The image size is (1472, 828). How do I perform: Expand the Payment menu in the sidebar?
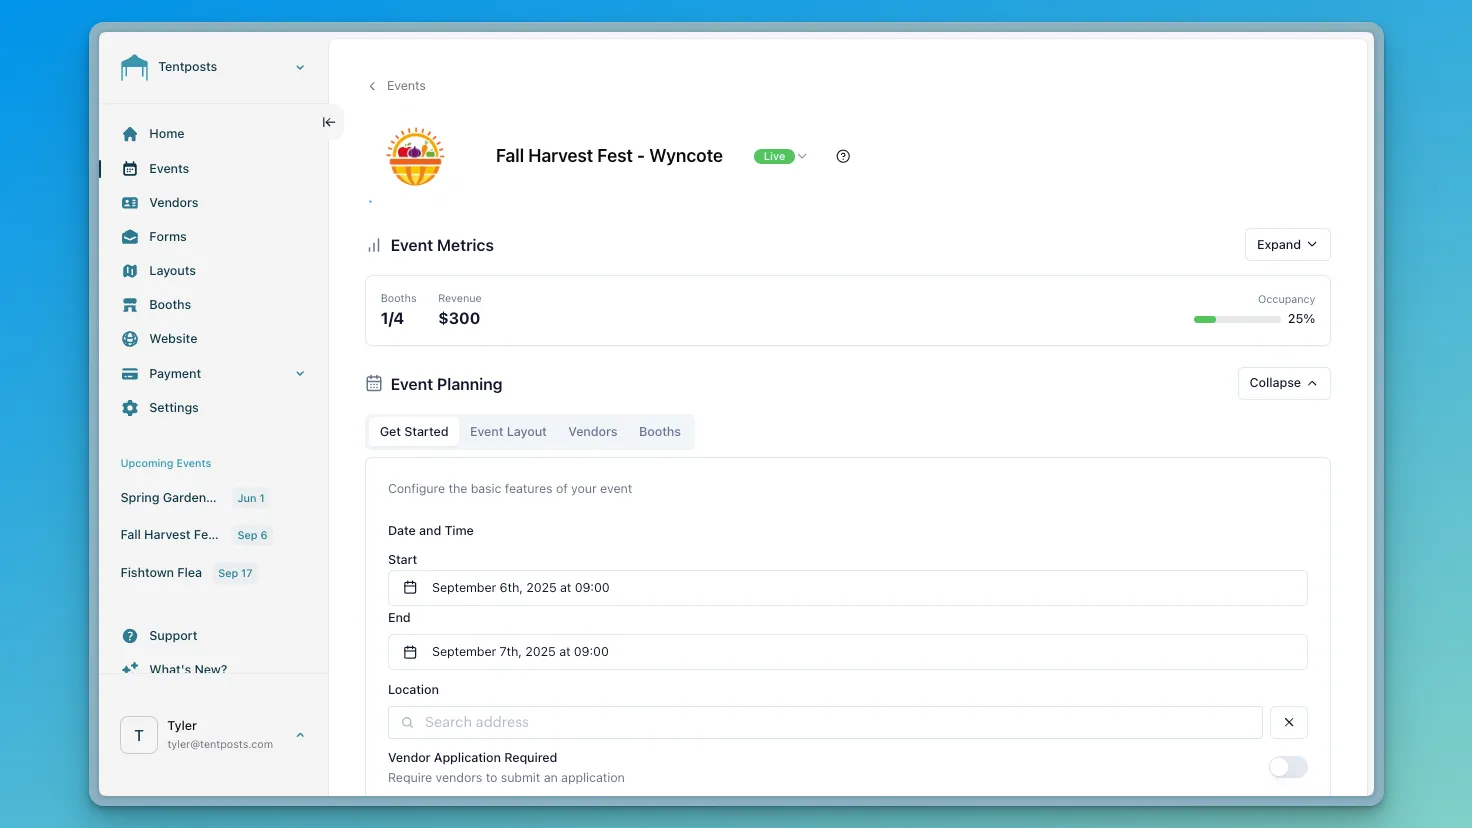299,373
